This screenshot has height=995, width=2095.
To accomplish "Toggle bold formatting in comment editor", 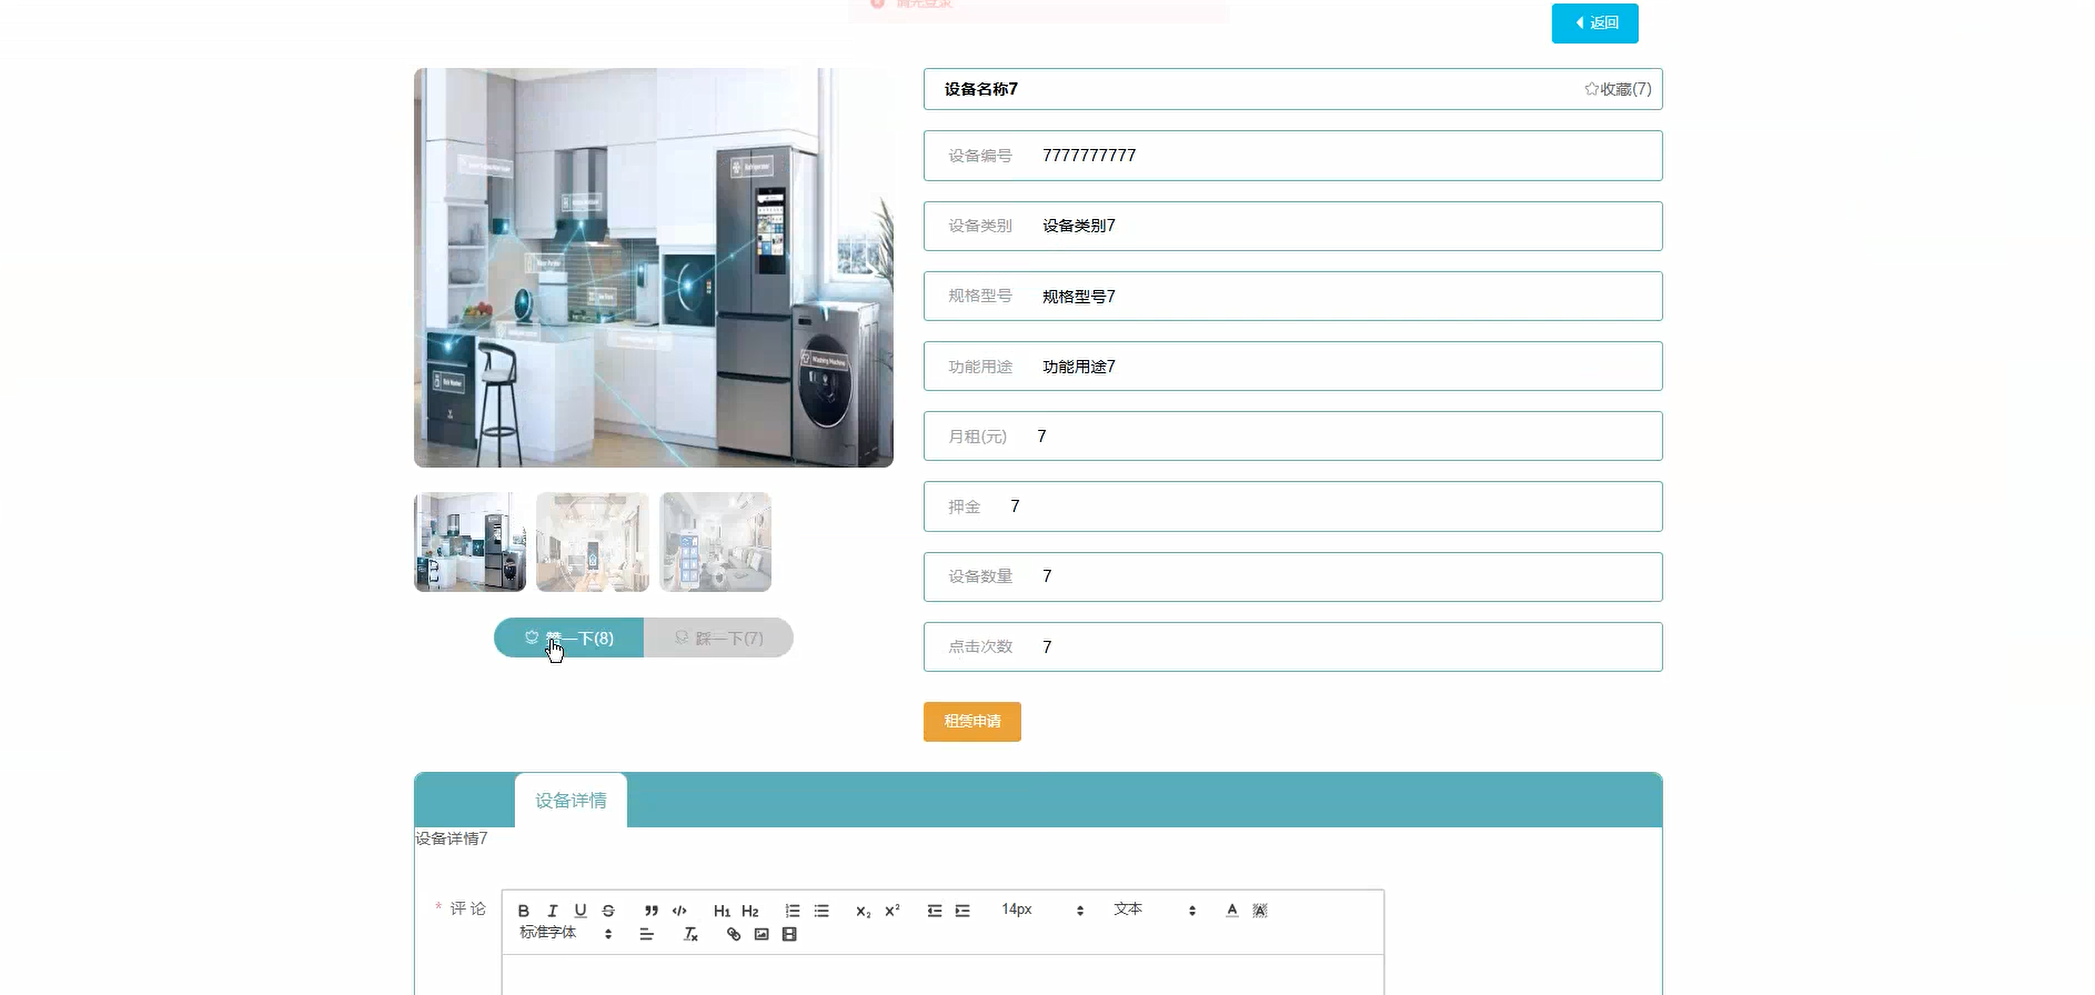I will click(x=523, y=910).
